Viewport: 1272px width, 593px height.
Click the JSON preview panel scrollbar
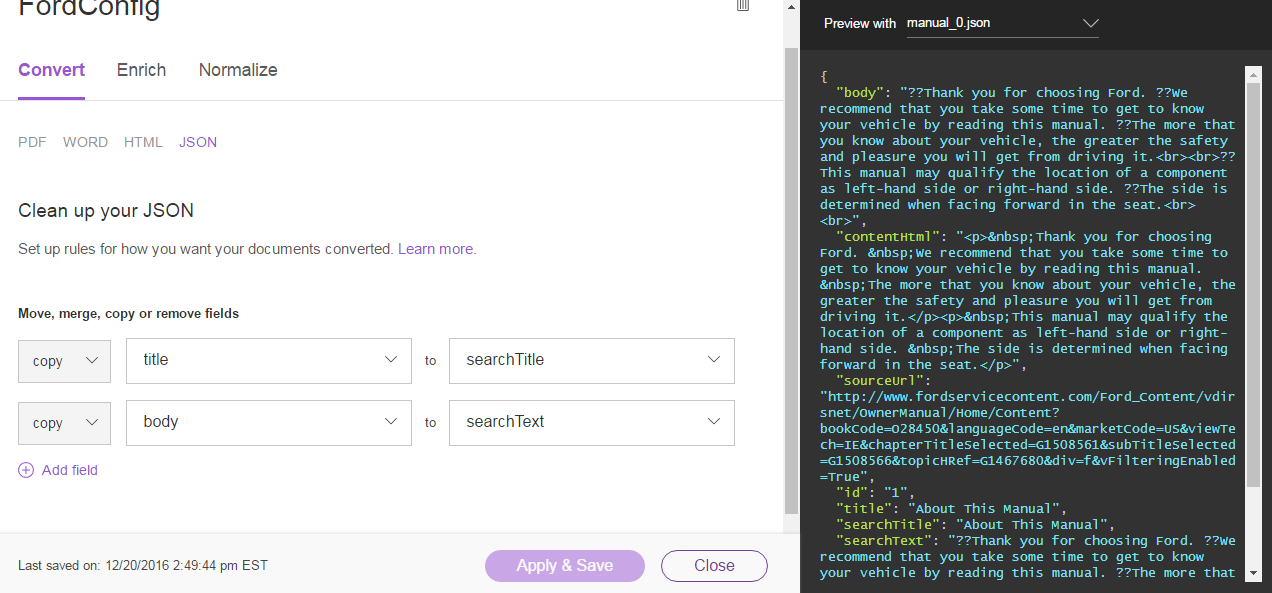tap(1253, 284)
